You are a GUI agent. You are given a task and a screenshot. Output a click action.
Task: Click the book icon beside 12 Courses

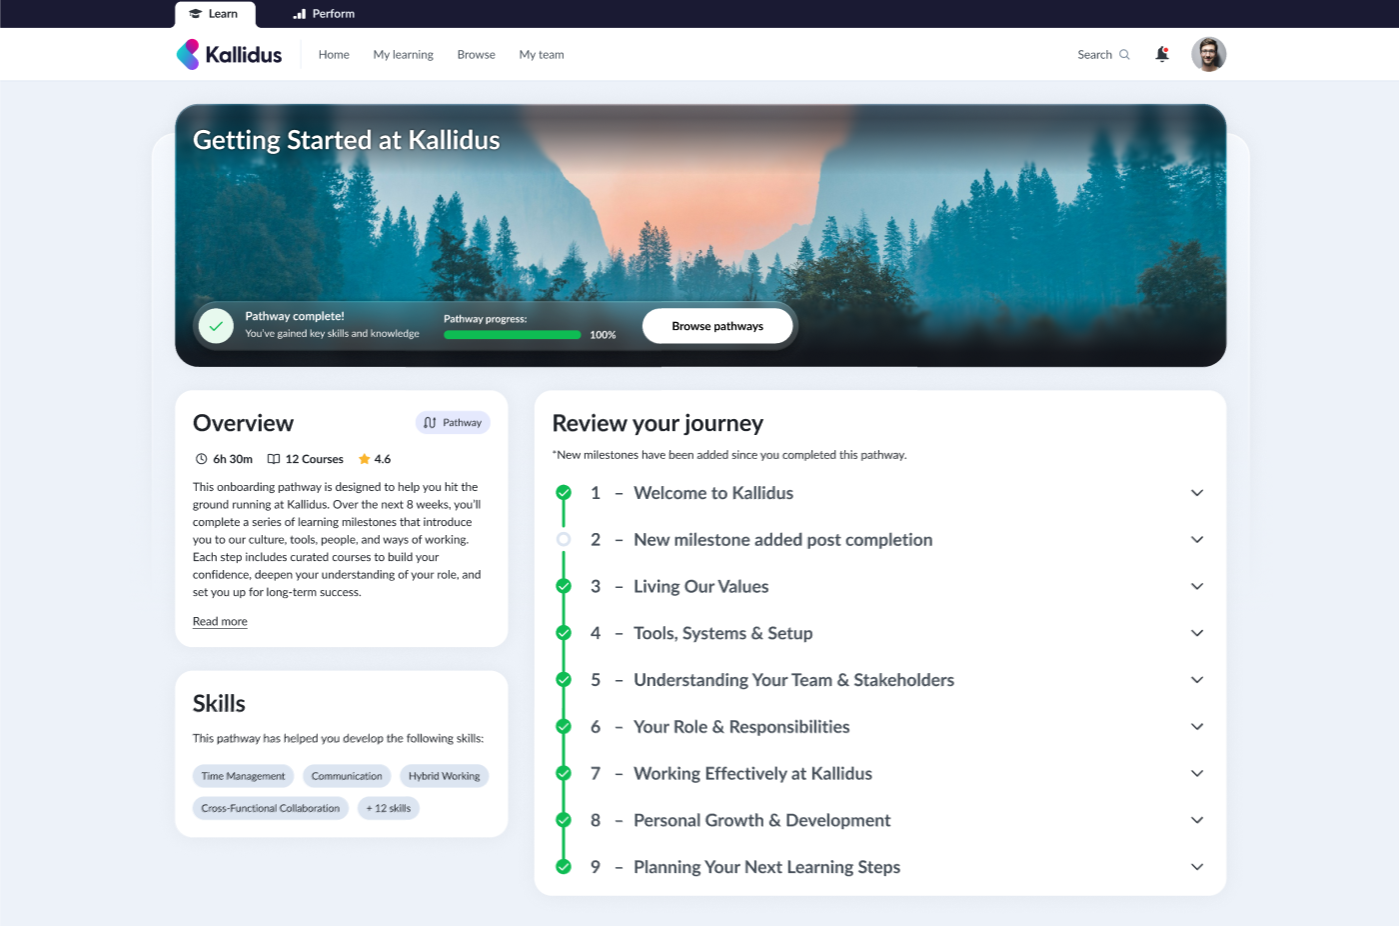tap(273, 458)
